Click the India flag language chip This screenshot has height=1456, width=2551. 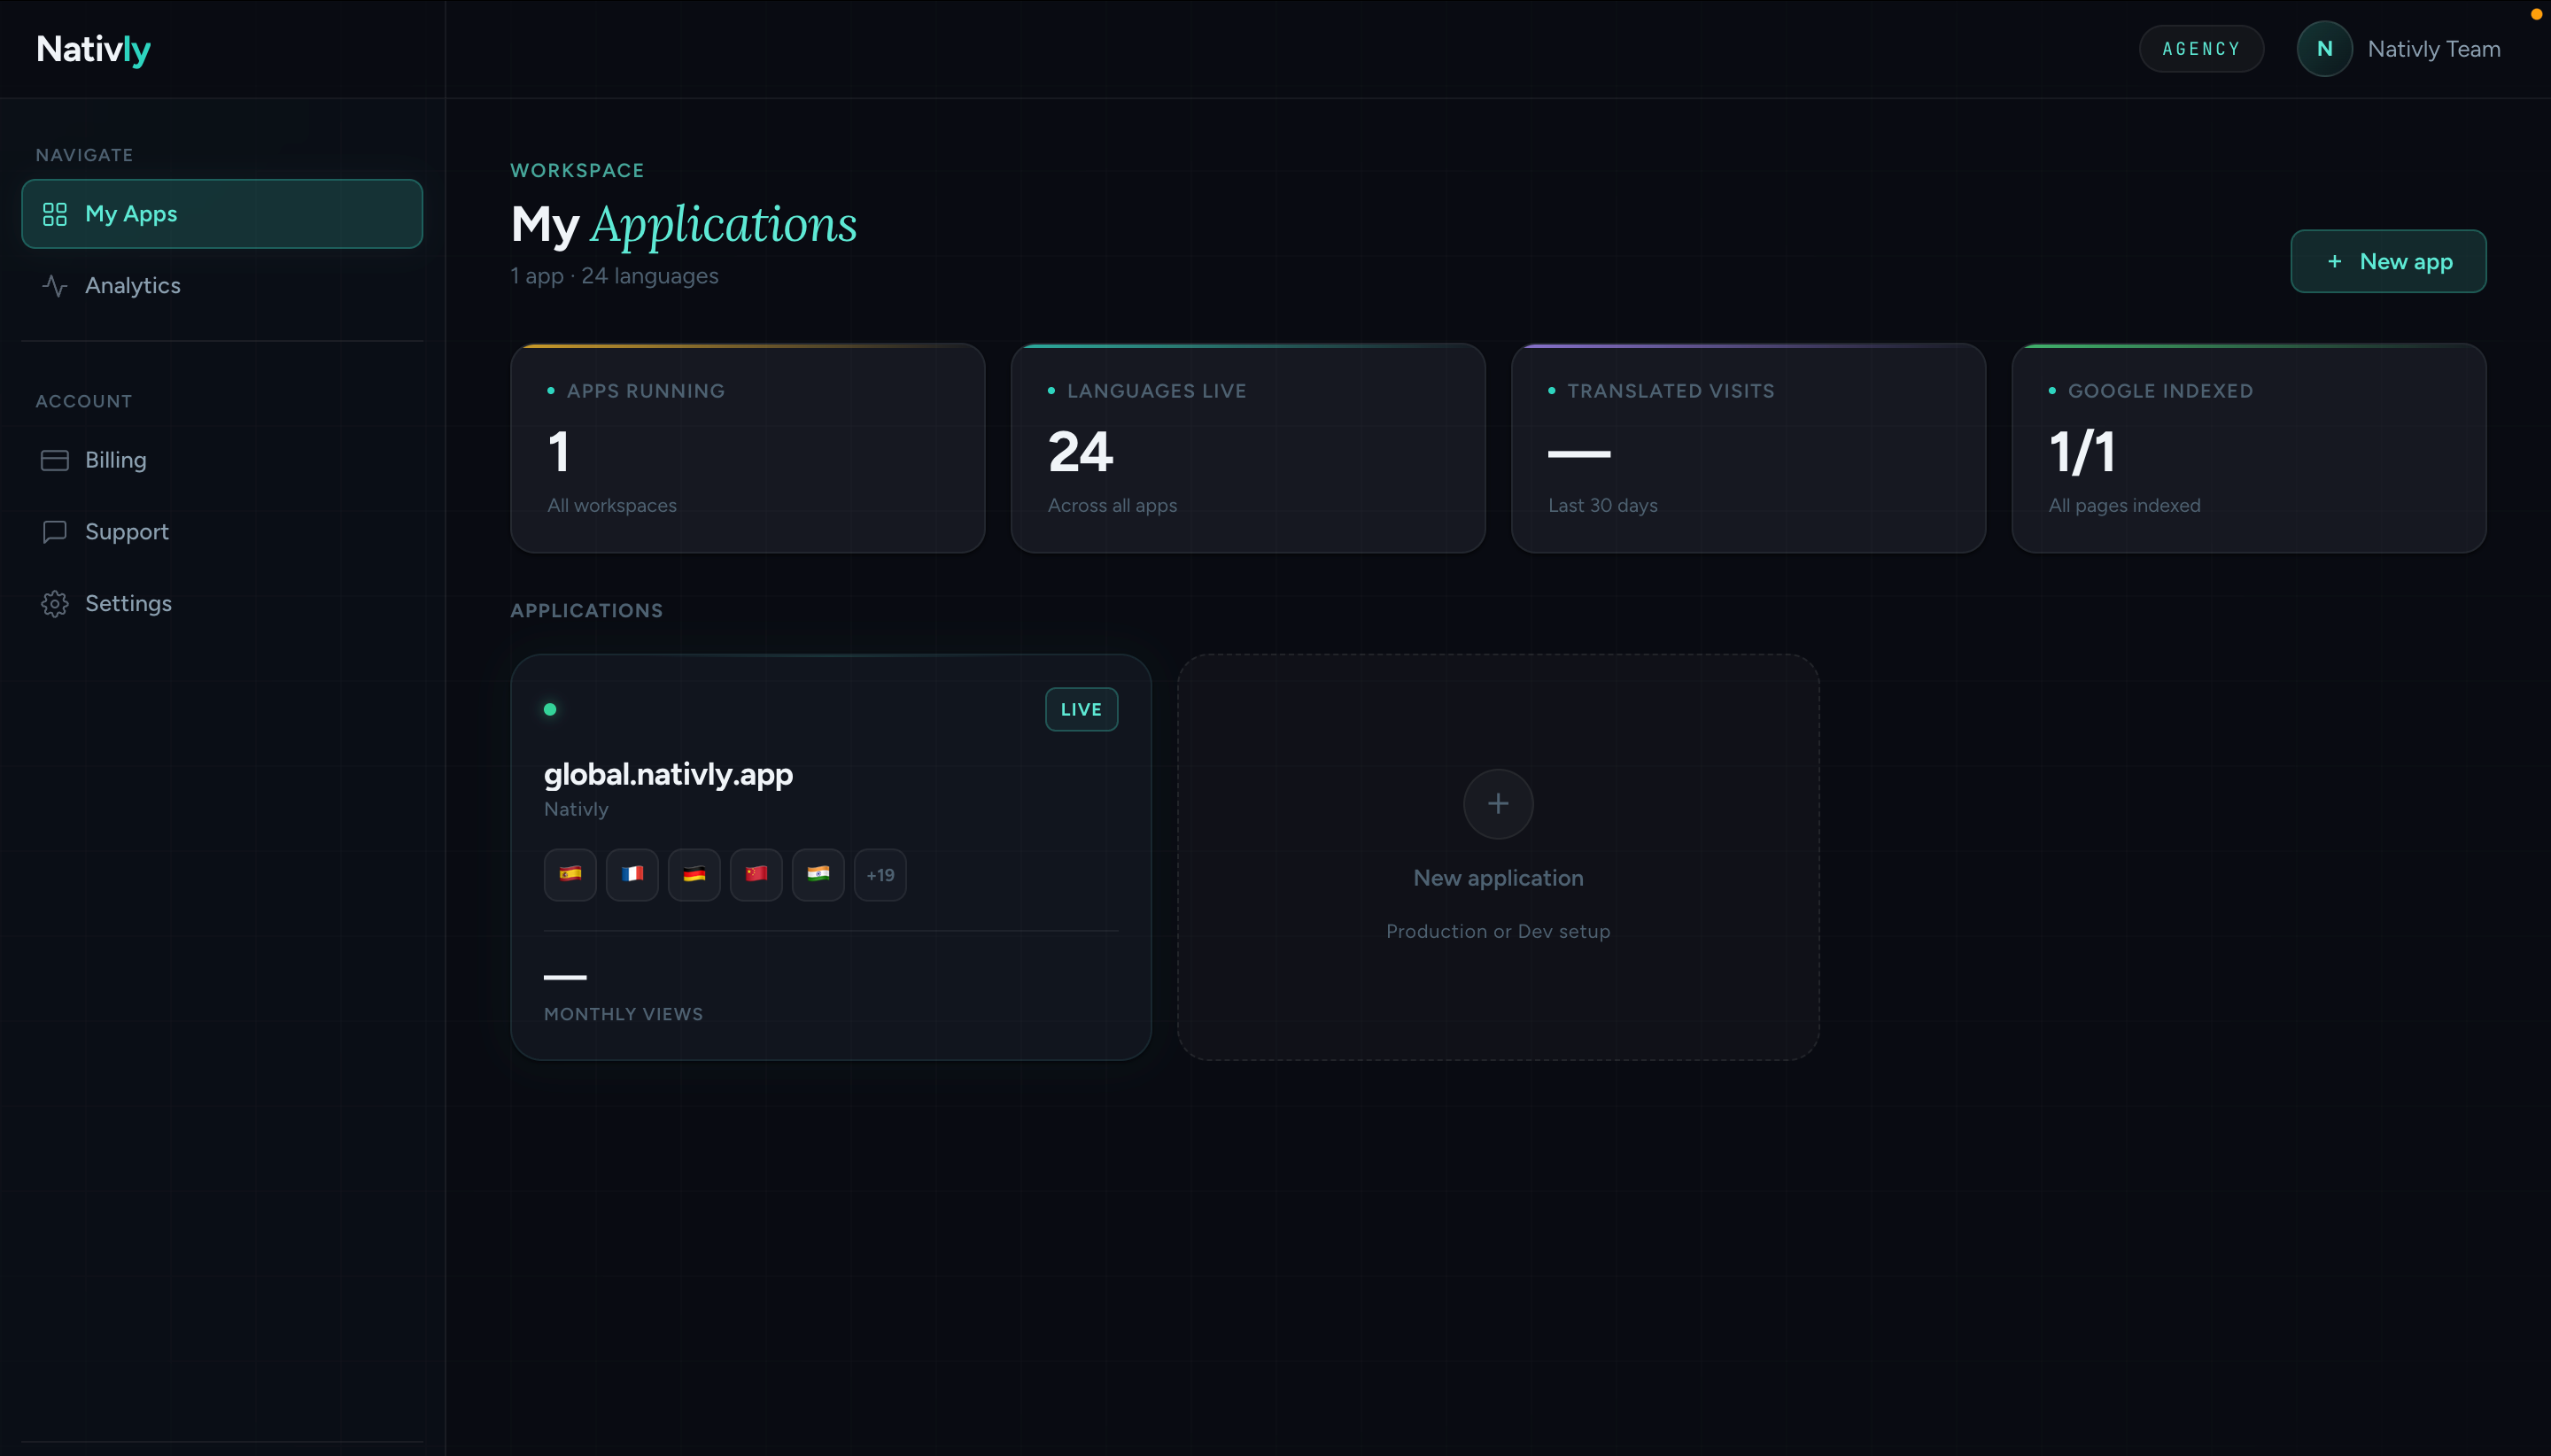(x=818, y=875)
